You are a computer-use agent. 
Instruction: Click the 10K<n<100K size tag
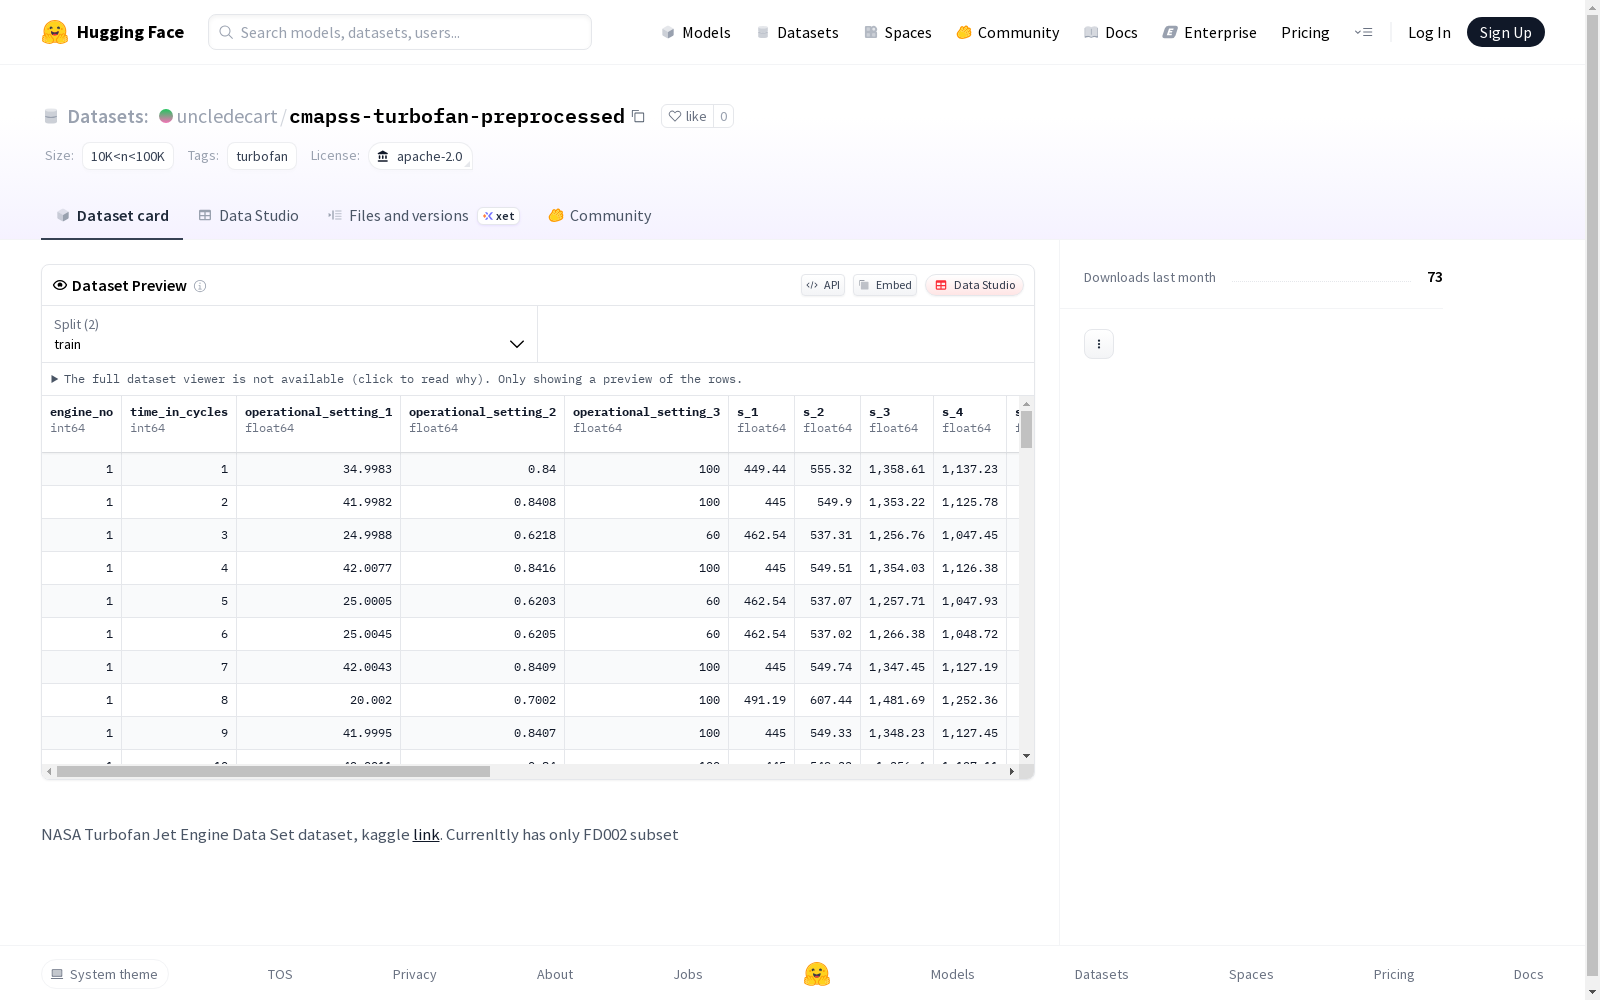128,156
